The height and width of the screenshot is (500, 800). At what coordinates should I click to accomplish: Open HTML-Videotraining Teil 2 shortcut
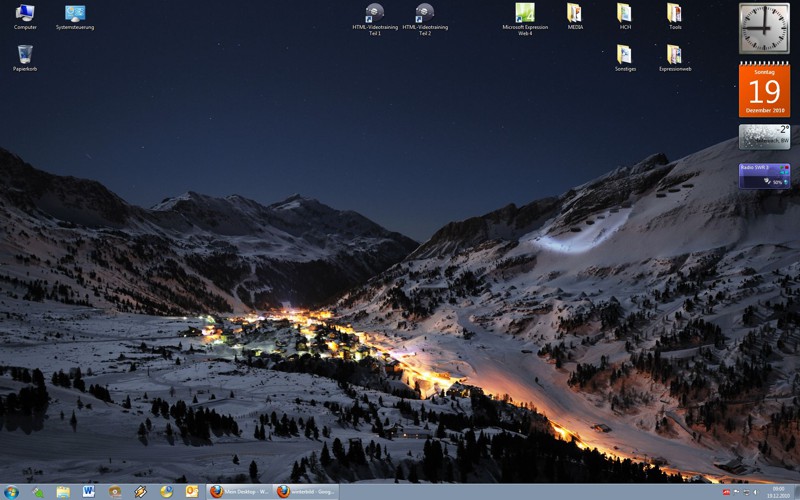[424, 14]
